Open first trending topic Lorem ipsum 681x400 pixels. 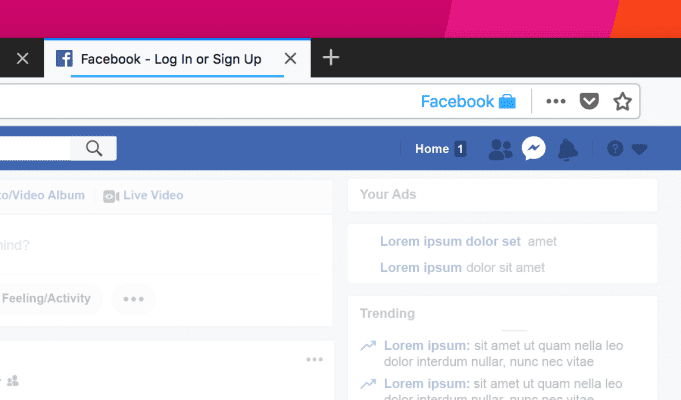[427, 346]
